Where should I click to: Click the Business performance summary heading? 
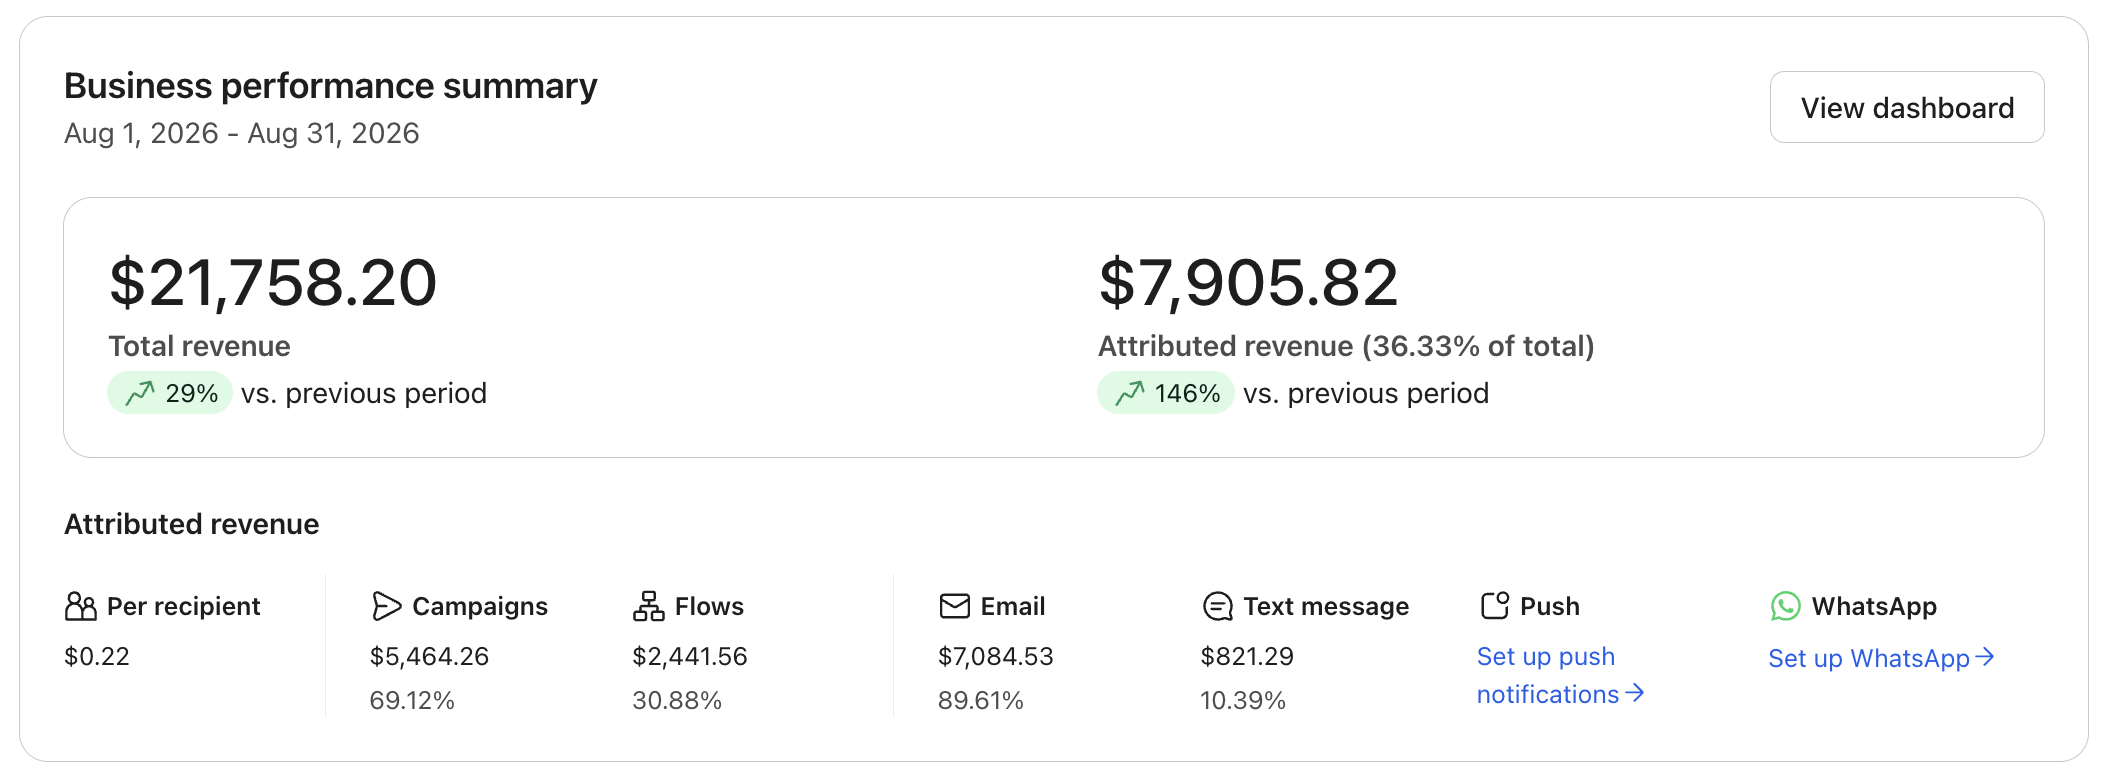click(x=331, y=86)
